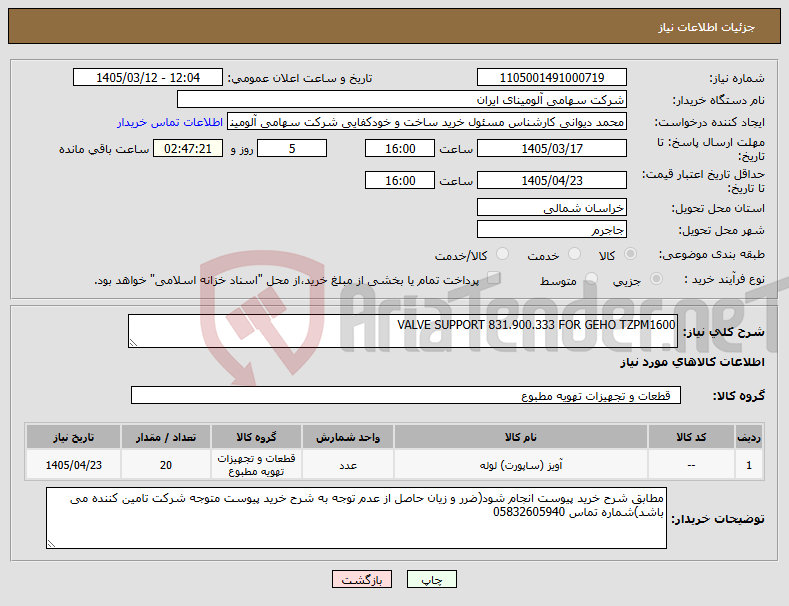Click the نام کالا column header

pos(520,437)
